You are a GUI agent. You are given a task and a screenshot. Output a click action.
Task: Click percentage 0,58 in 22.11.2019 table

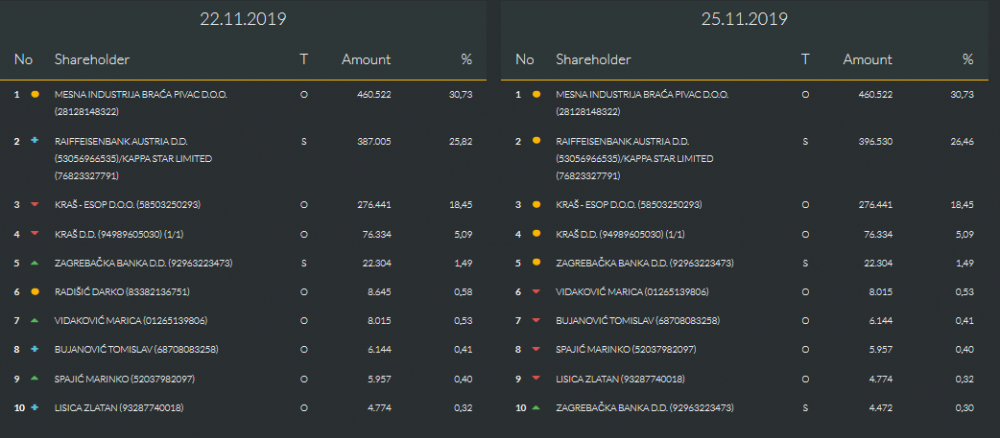coord(464,292)
